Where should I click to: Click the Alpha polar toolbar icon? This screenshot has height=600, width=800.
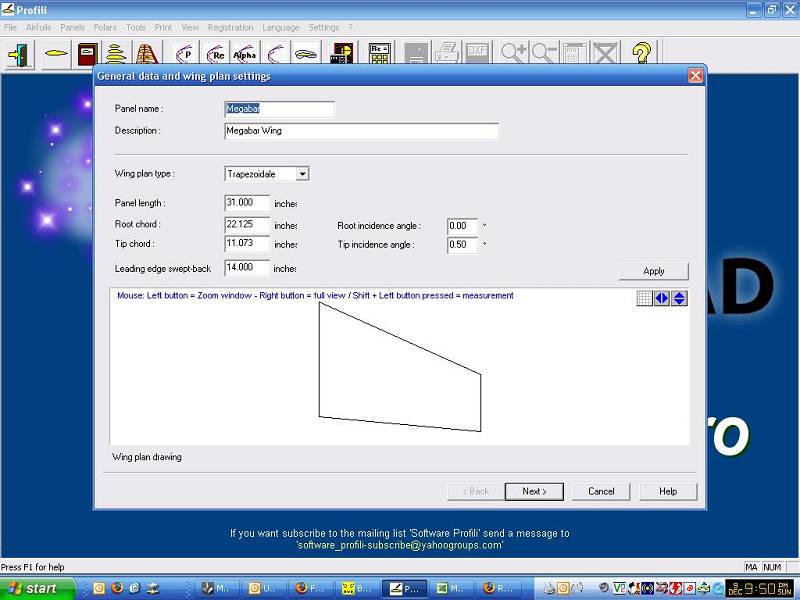(244, 54)
